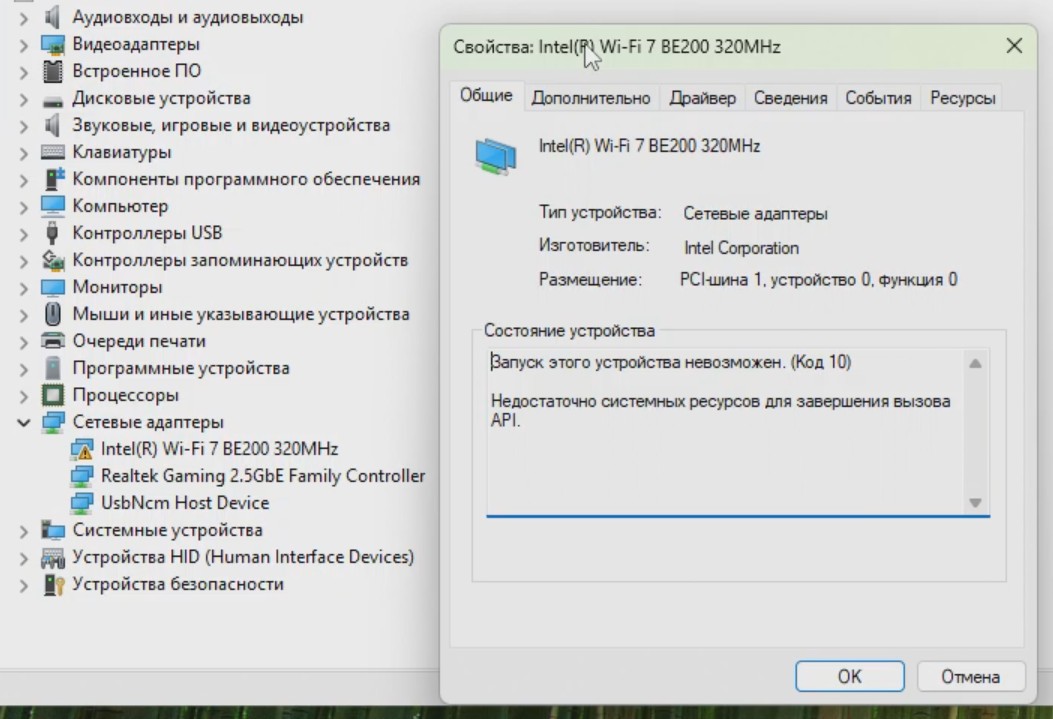Select Intel(R) Wi-Fi 7 BE200 320MHz in tree
The image size is (1053, 719).
tap(219, 449)
